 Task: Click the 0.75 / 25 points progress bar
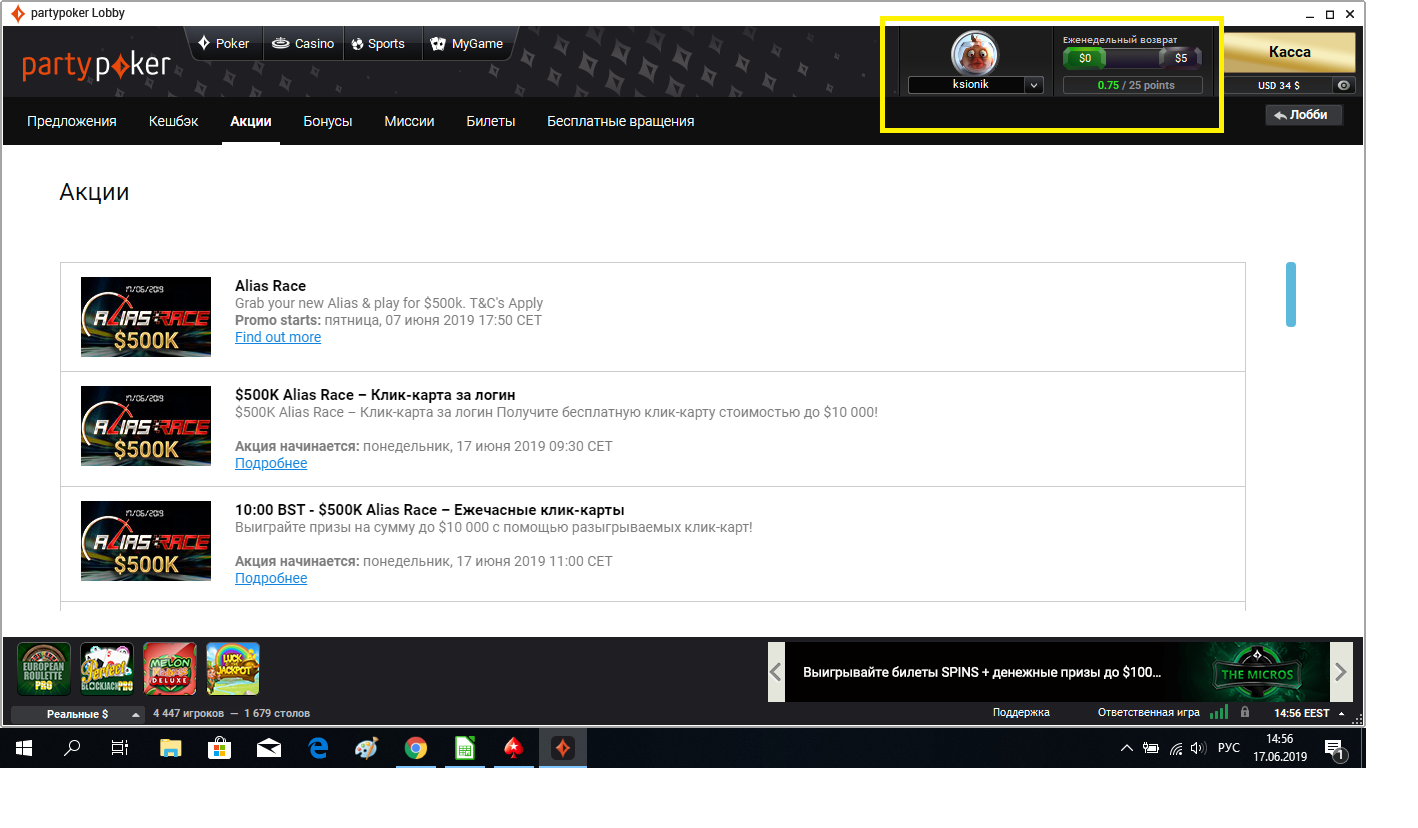[1133, 85]
